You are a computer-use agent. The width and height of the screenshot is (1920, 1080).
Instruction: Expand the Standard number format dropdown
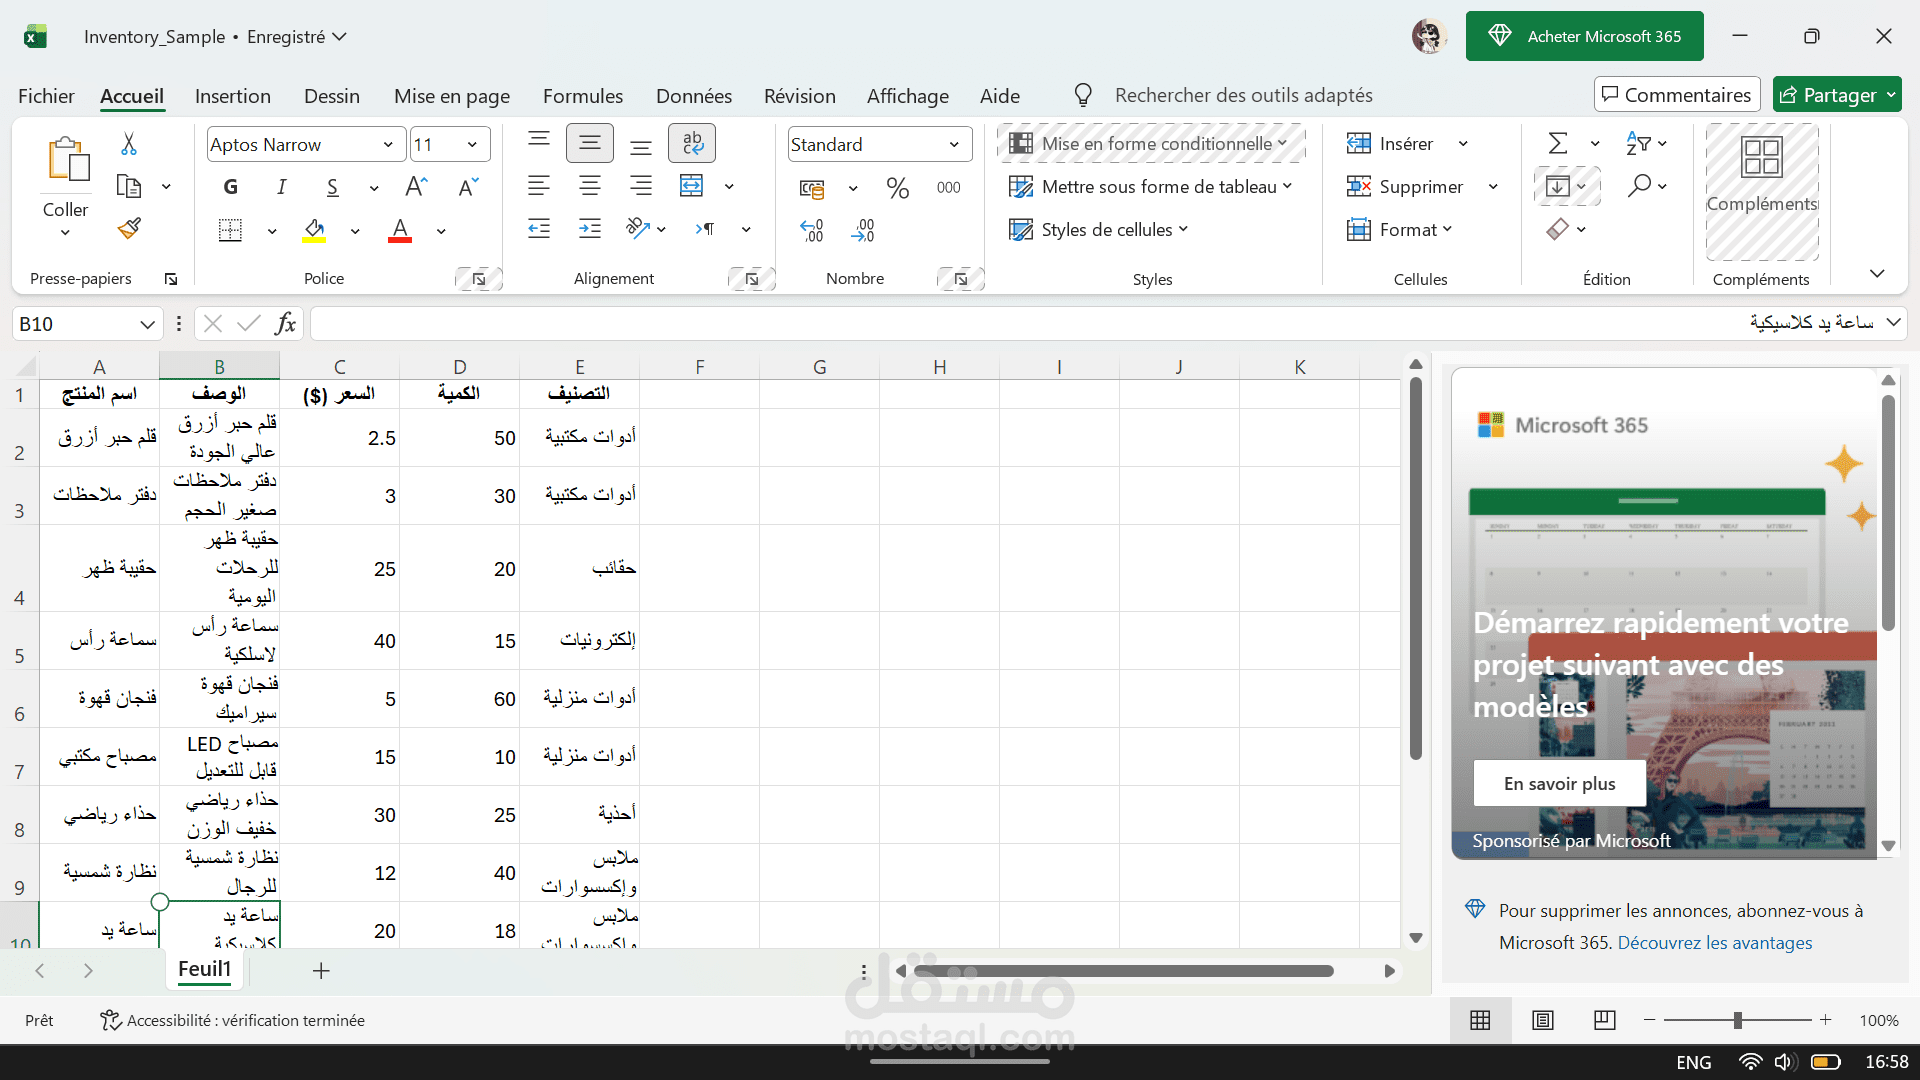coord(953,144)
